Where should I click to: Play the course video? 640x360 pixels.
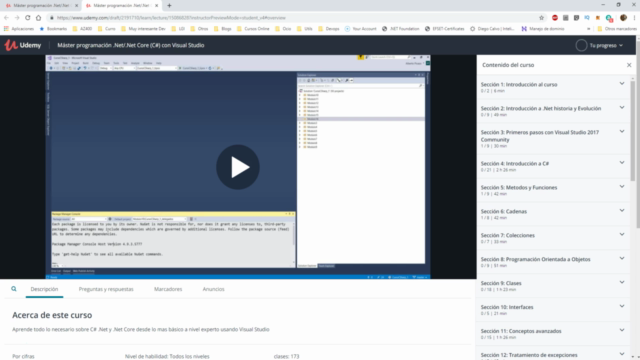pos(238,167)
